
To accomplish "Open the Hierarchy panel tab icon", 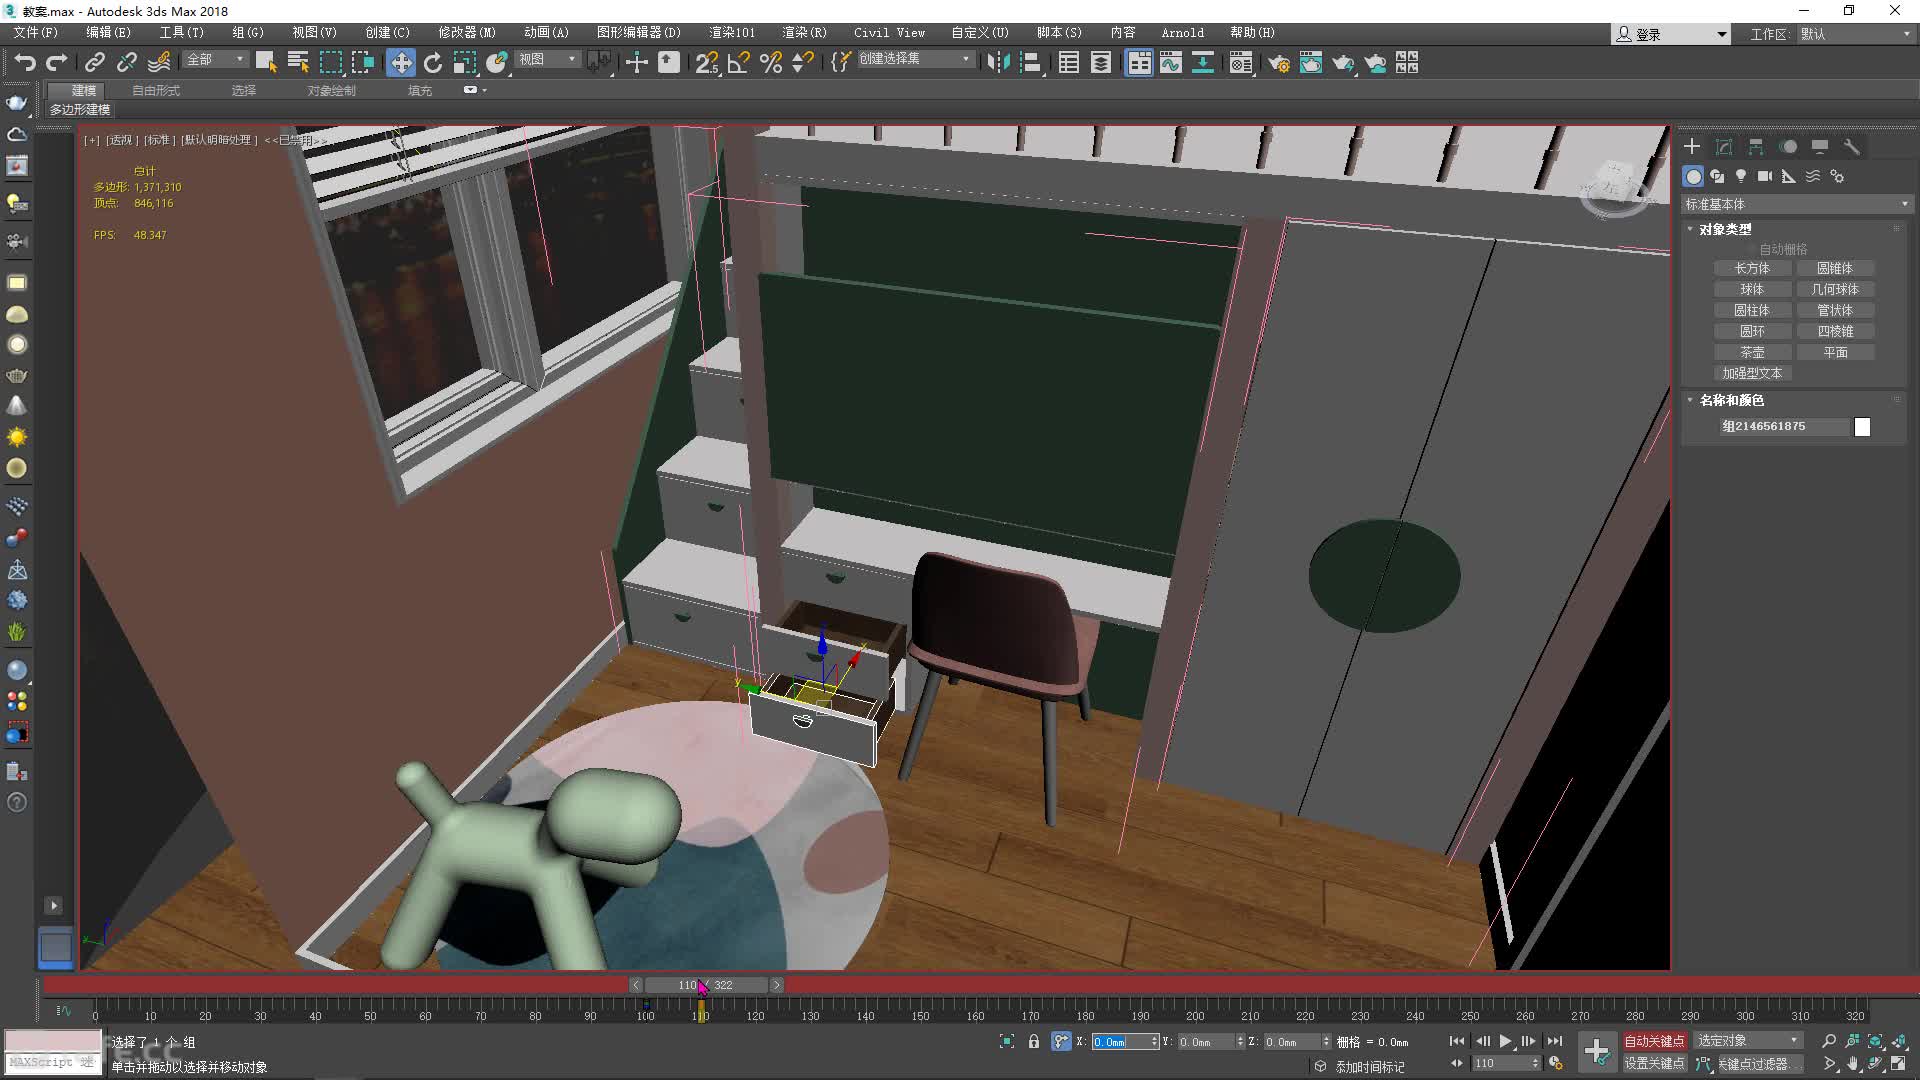I will [x=1756, y=147].
